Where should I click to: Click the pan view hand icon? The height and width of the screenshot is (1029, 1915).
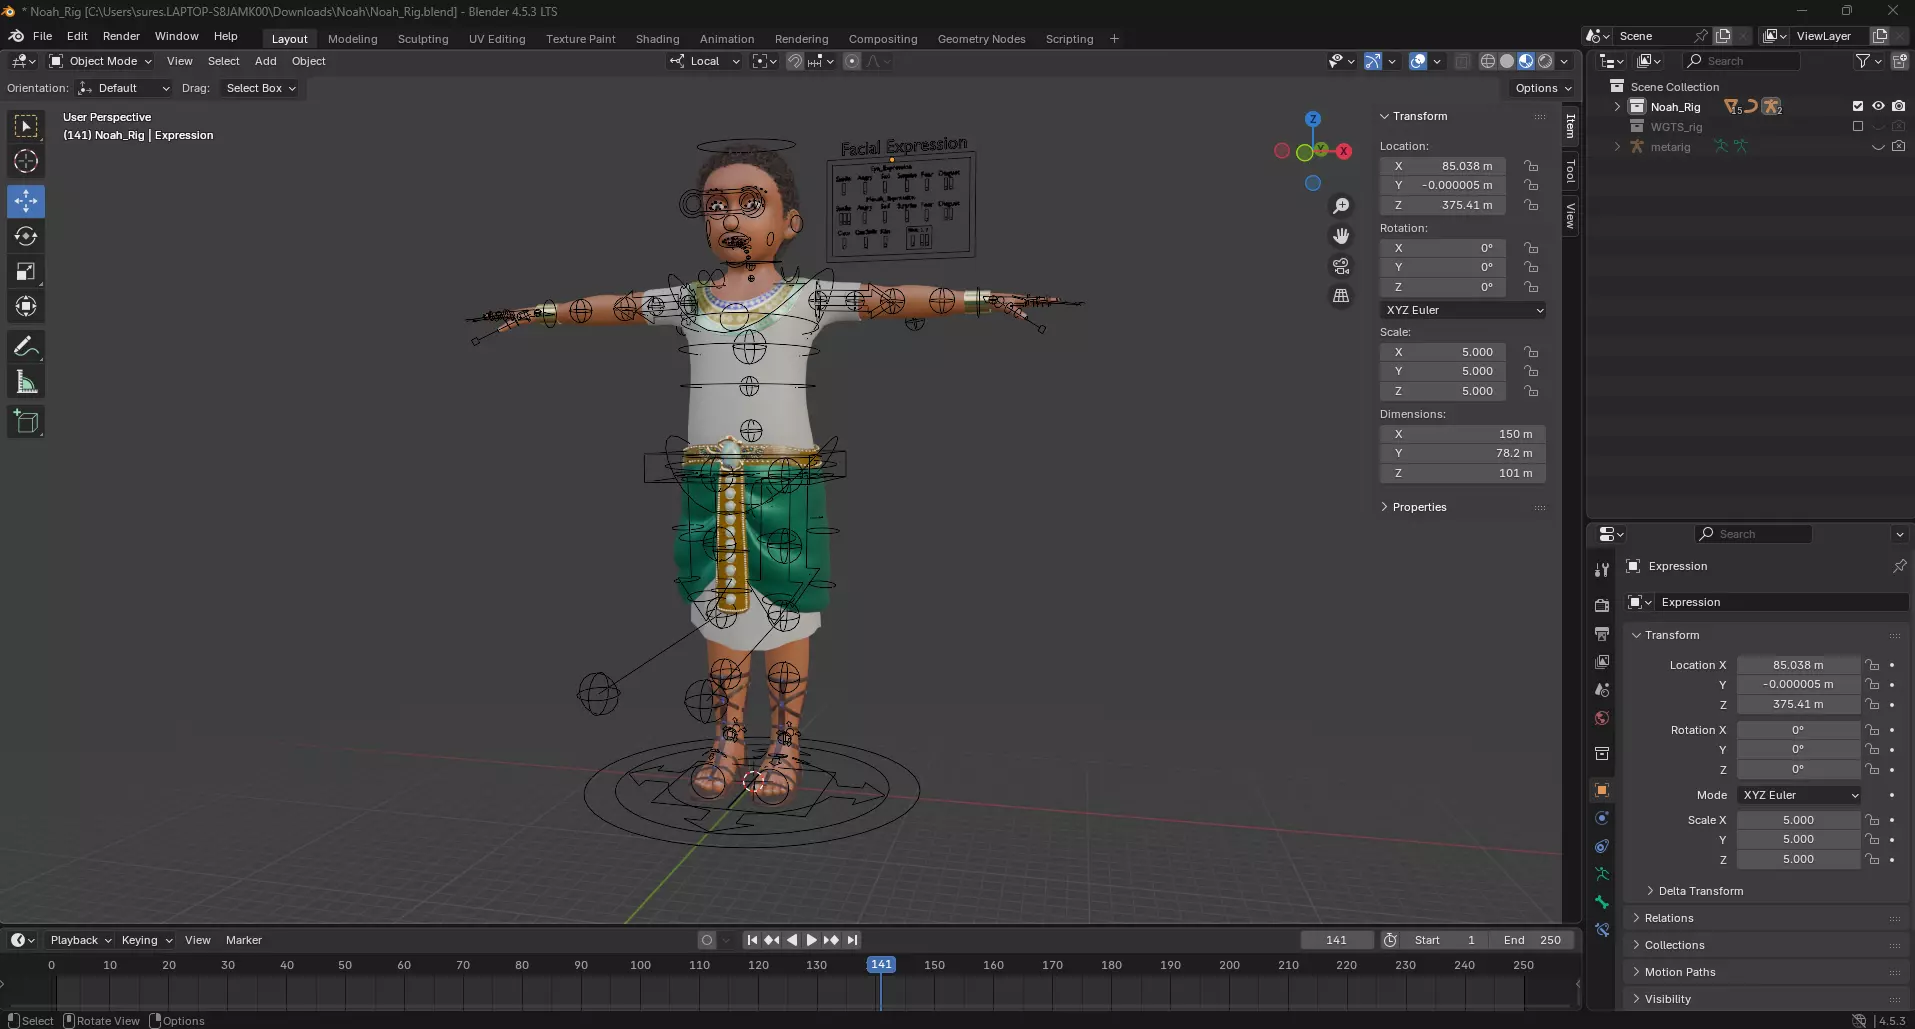click(x=1341, y=236)
